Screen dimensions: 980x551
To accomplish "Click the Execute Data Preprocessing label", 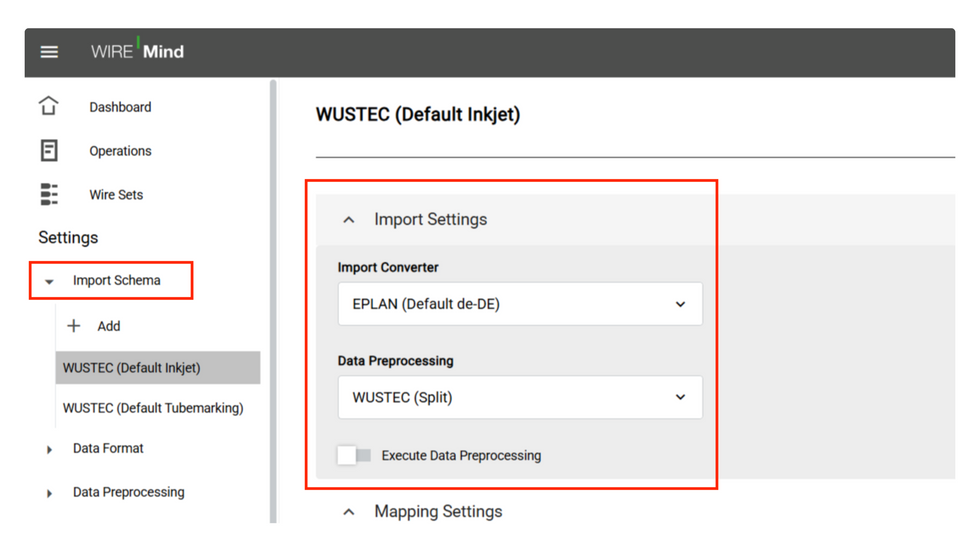I will [461, 455].
